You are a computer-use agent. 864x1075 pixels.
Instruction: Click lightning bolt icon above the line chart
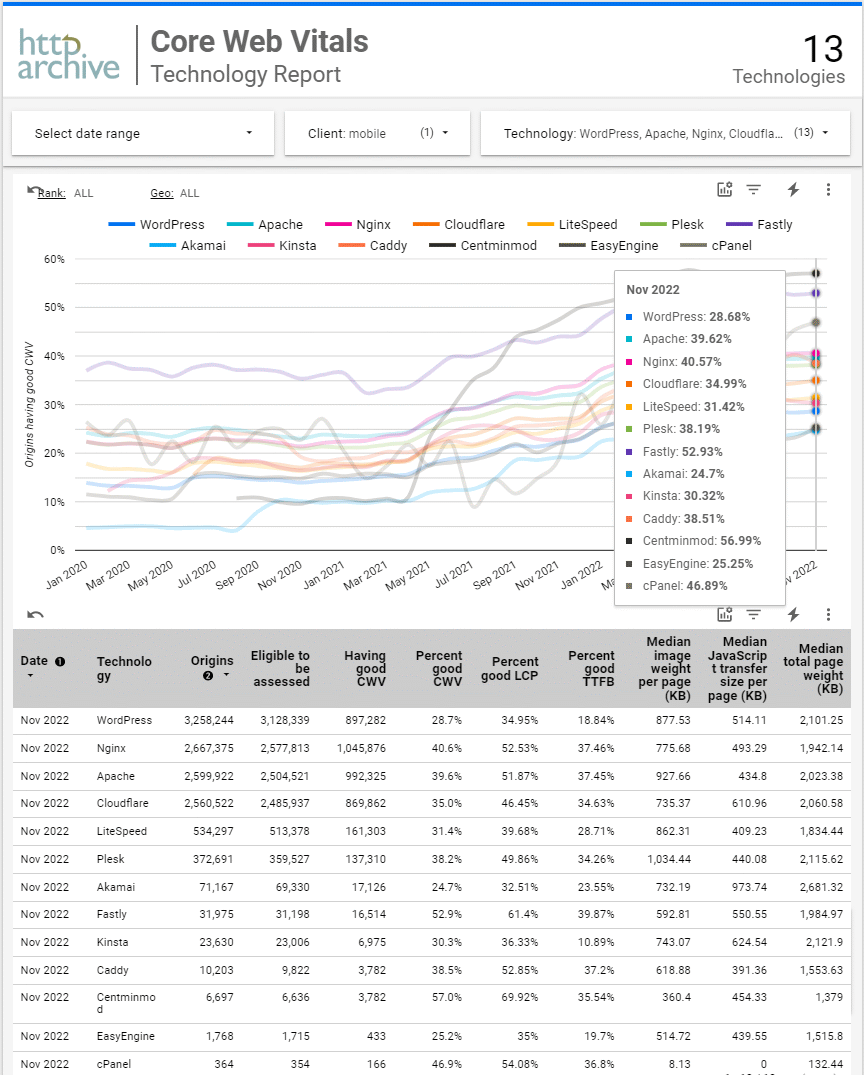point(793,189)
